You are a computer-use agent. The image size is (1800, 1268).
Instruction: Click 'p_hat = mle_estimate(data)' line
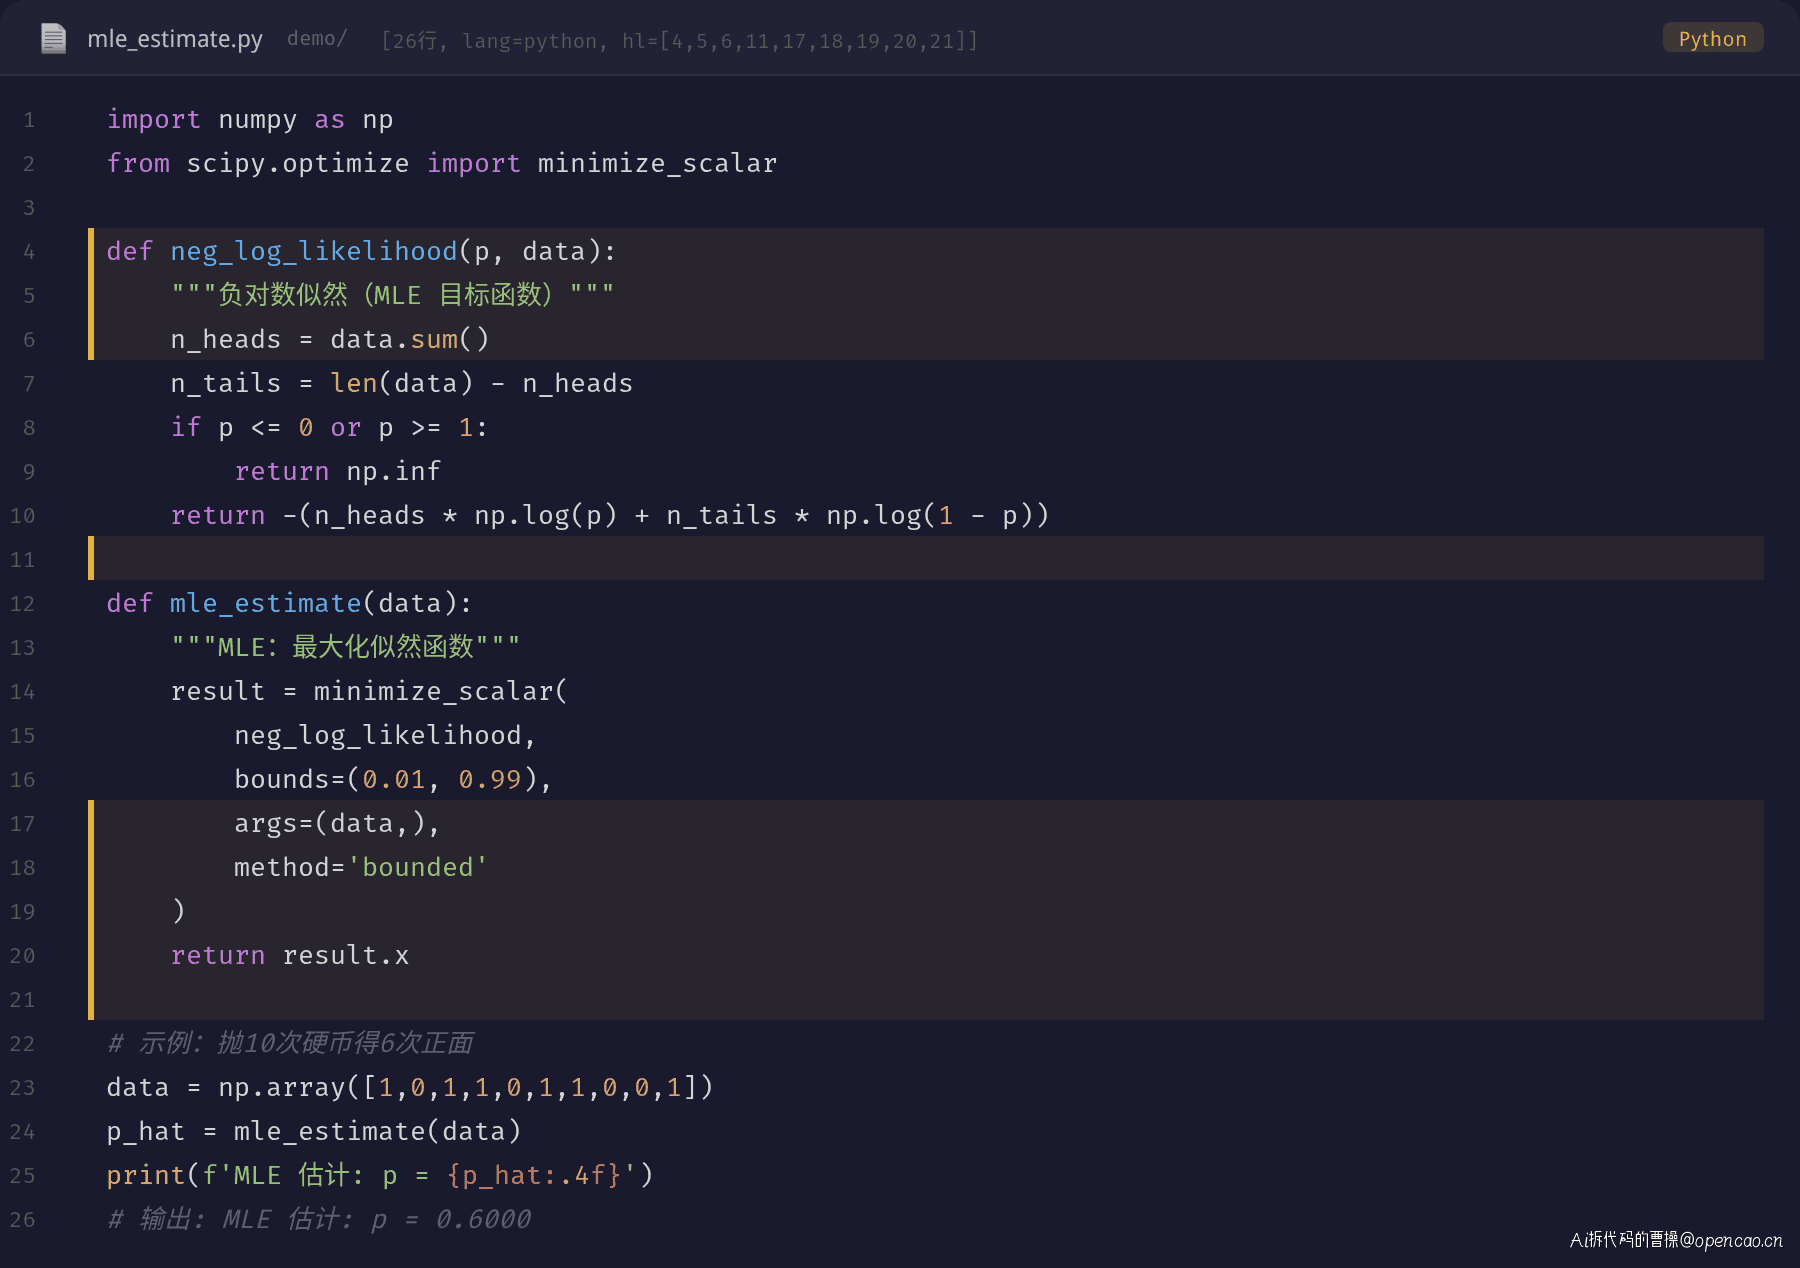click(314, 1132)
